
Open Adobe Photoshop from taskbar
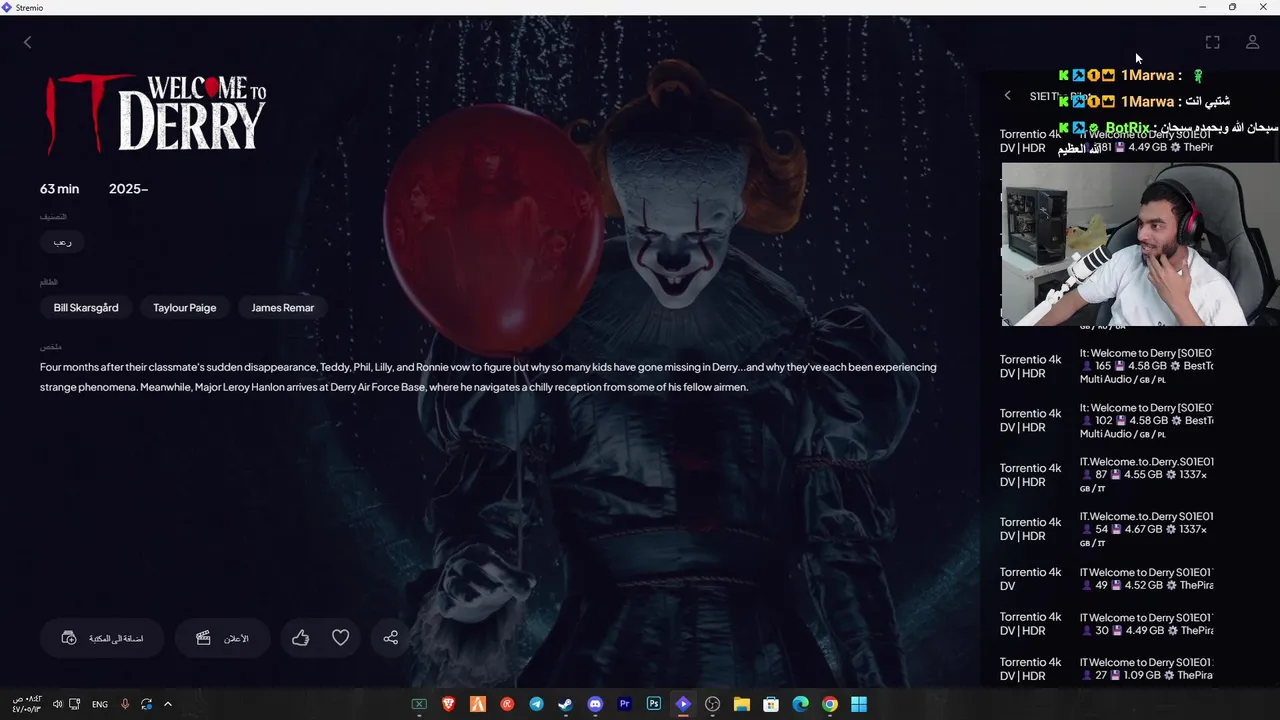[x=654, y=704]
